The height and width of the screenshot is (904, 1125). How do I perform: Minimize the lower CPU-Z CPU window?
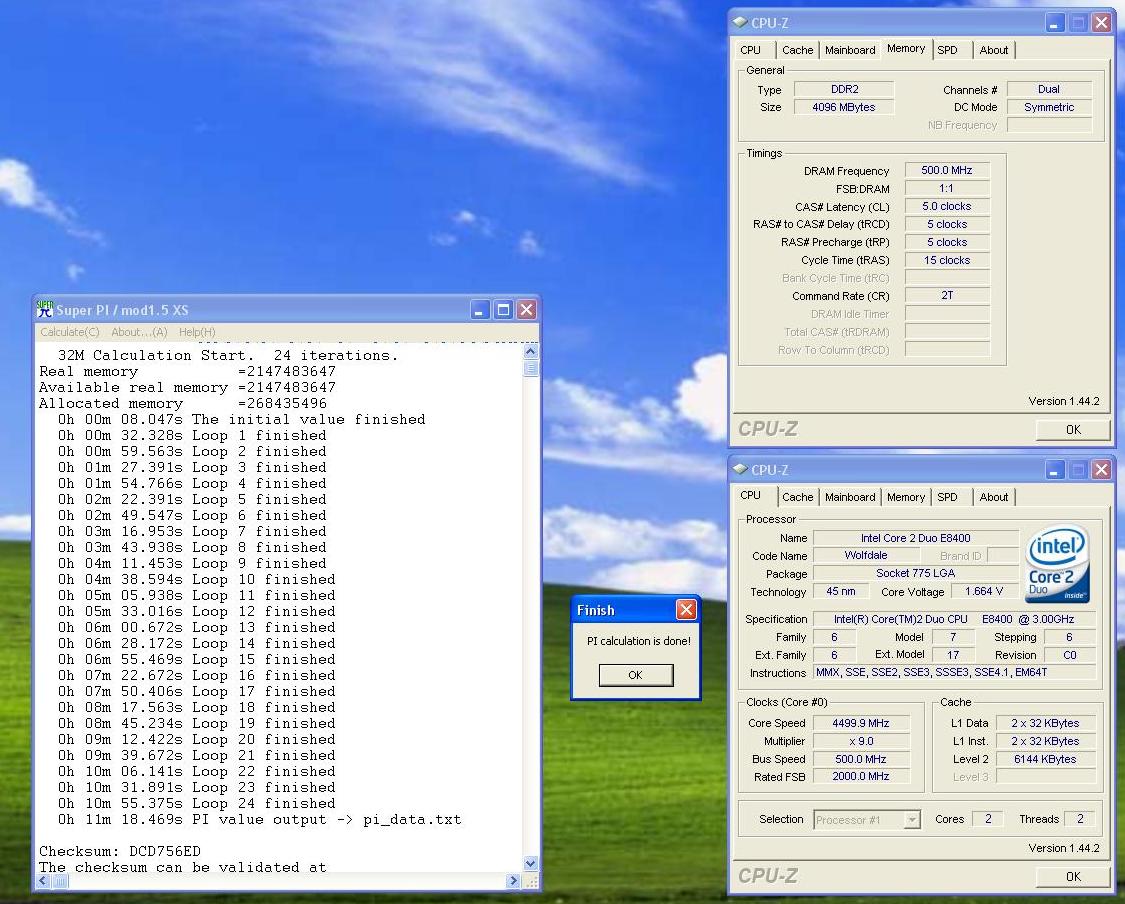pyautogui.click(x=1054, y=470)
